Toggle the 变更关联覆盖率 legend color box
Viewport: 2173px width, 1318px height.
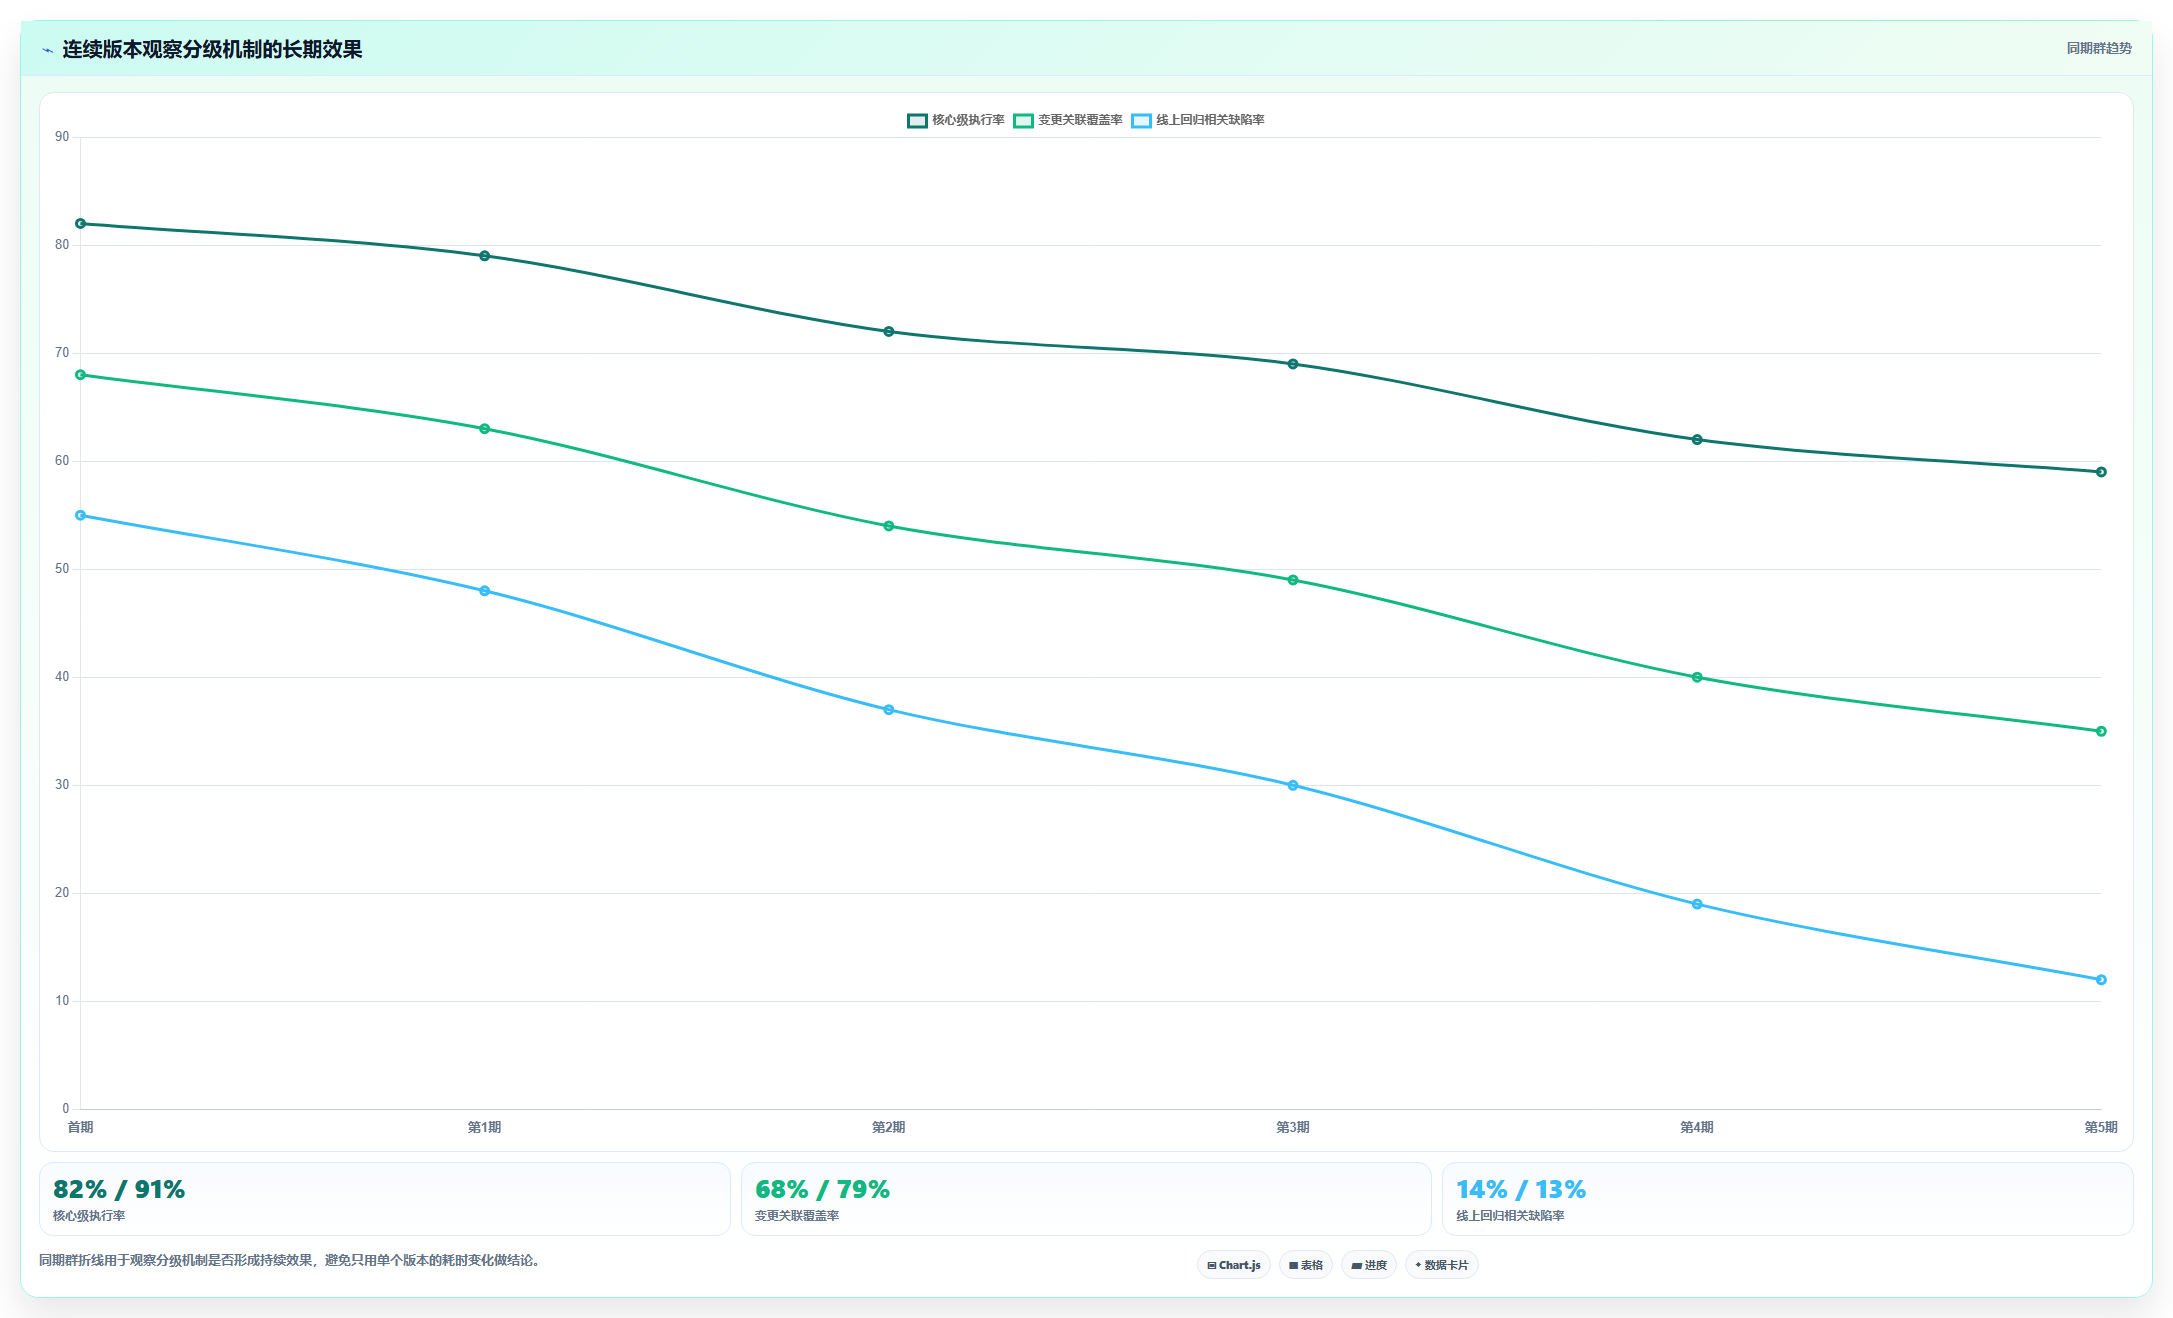tap(1023, 120)
